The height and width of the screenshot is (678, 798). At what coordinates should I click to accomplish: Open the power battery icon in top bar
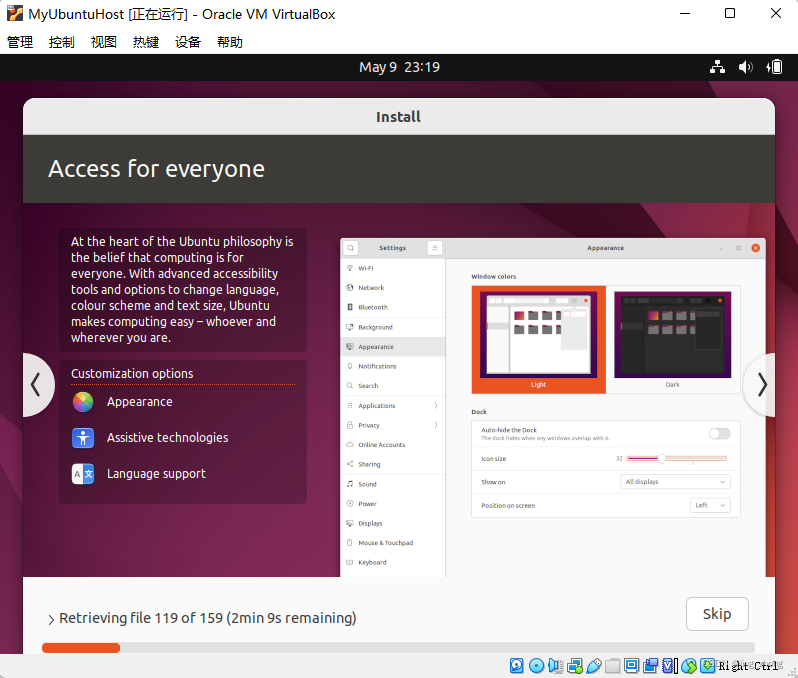coord(774,67)
